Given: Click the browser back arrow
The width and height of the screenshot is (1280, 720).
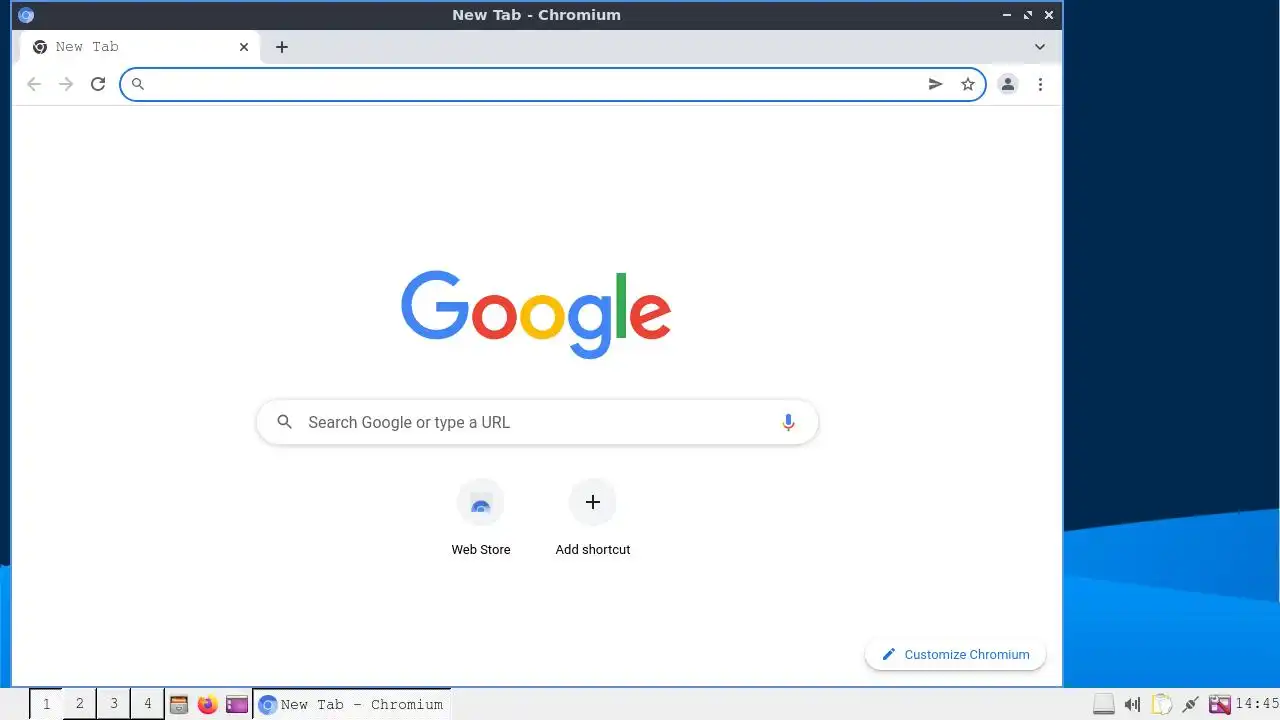Looking at the screenshot, I should click(34, 84).
